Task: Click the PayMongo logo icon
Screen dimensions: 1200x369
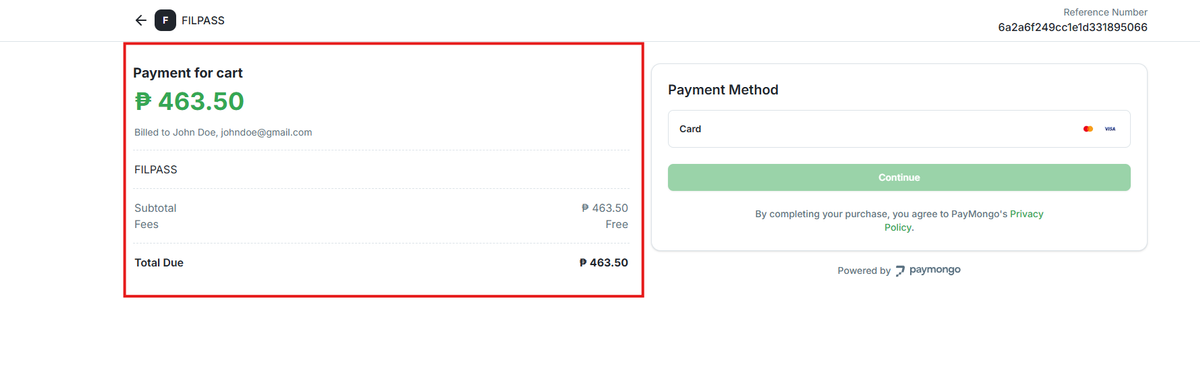Action: click(x=901, y=271)
